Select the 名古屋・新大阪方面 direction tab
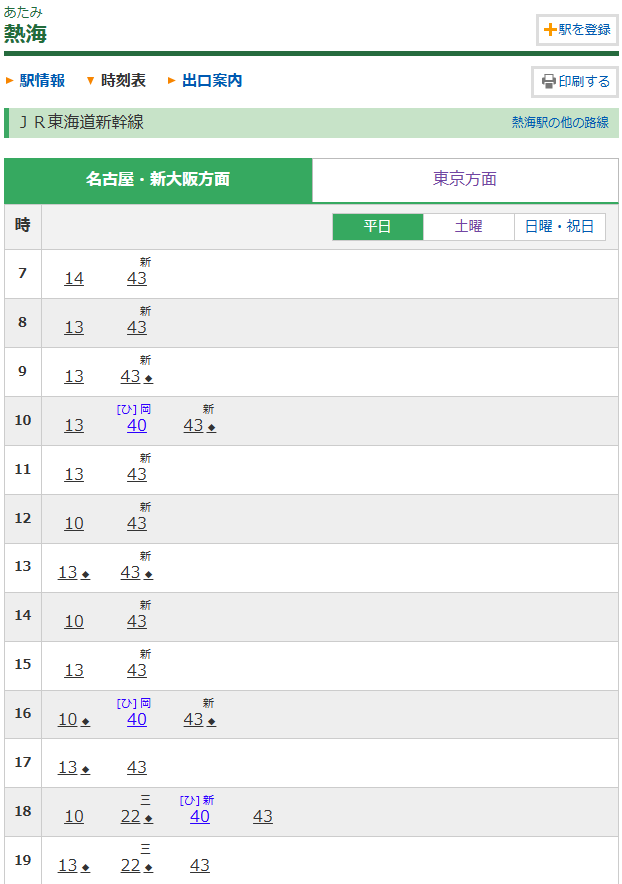 [158, 180]
